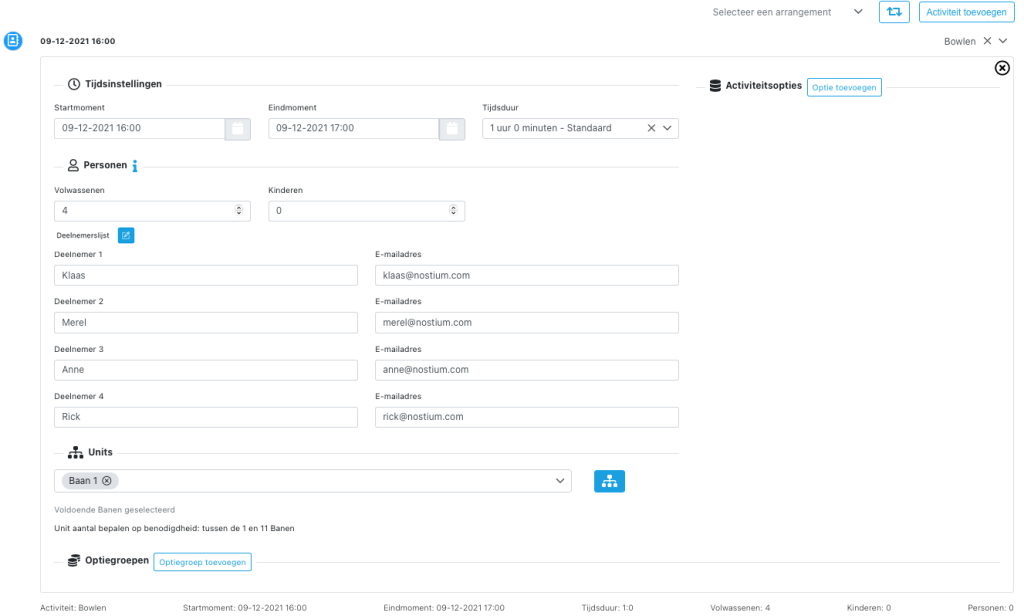Click the blue units hierarchy button

tap(609, 481)
